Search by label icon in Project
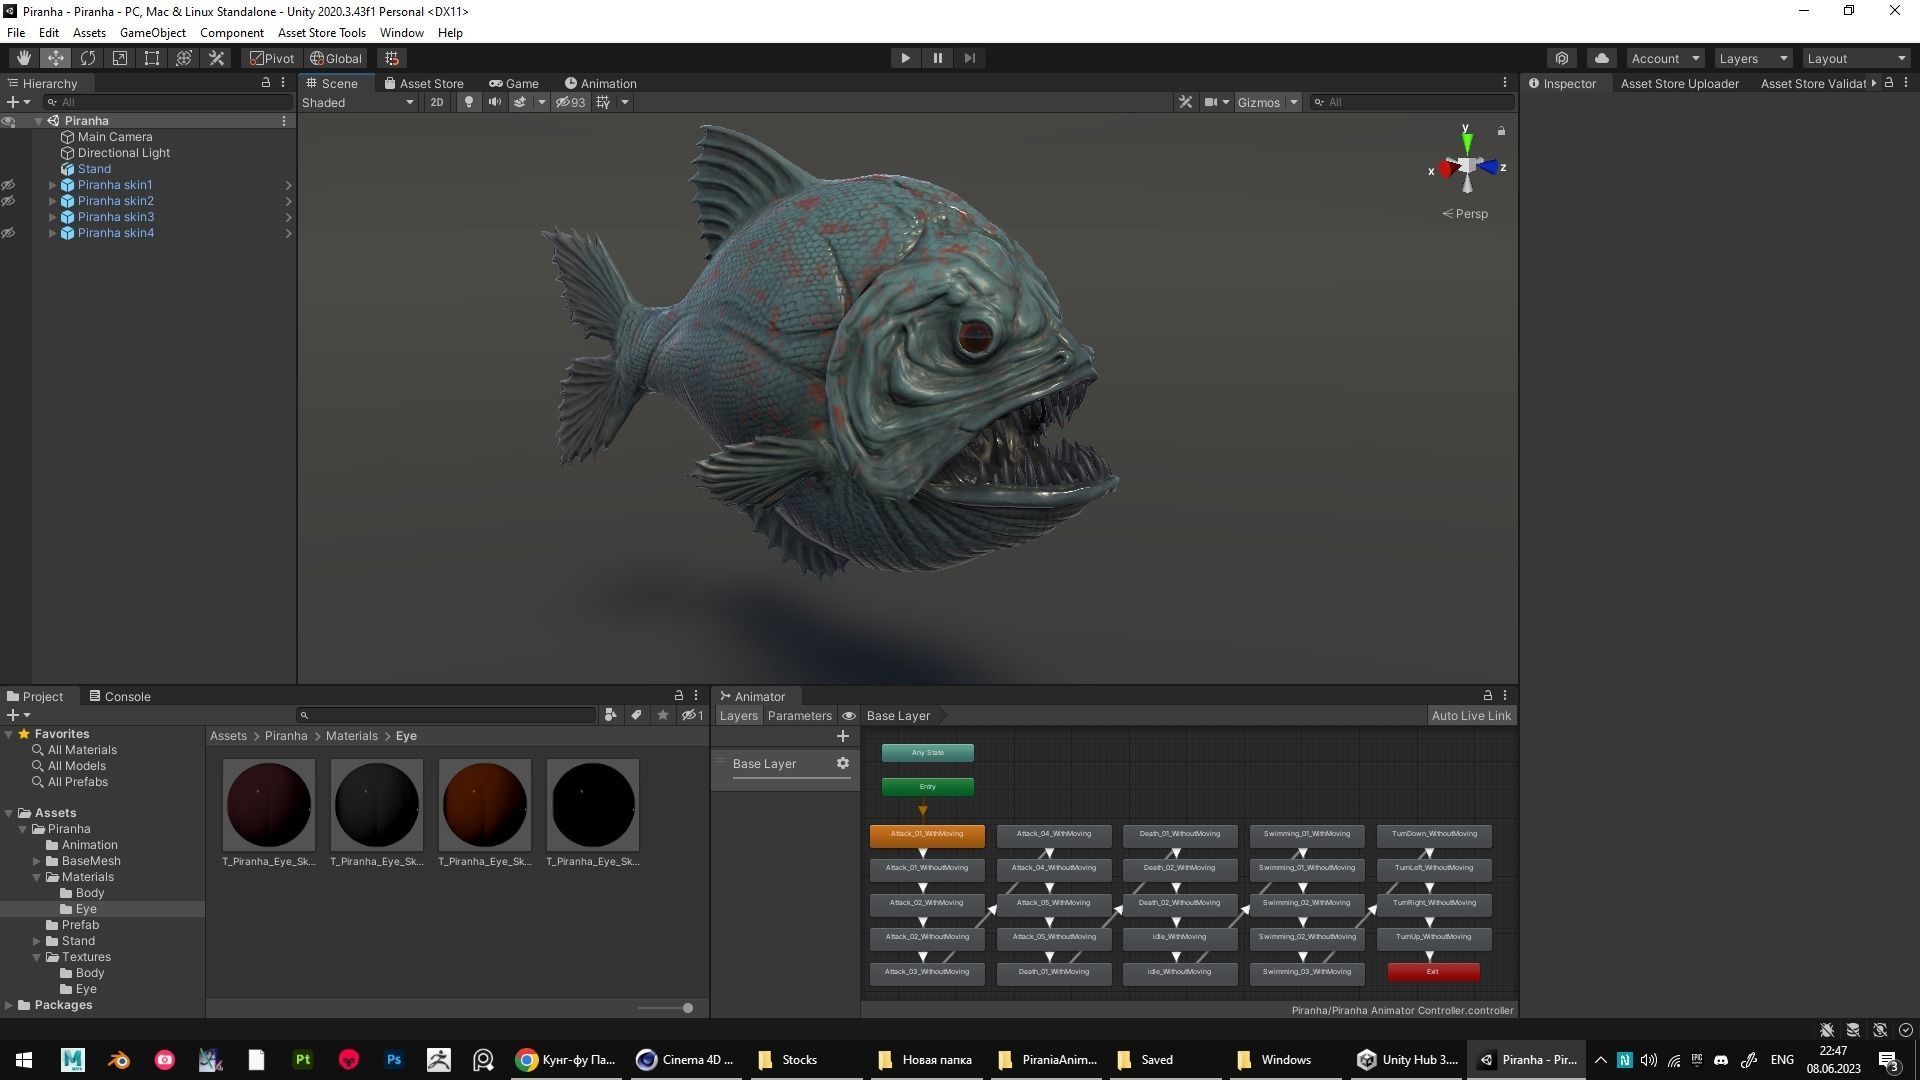 pyautogui.click(x=636, y=715)
